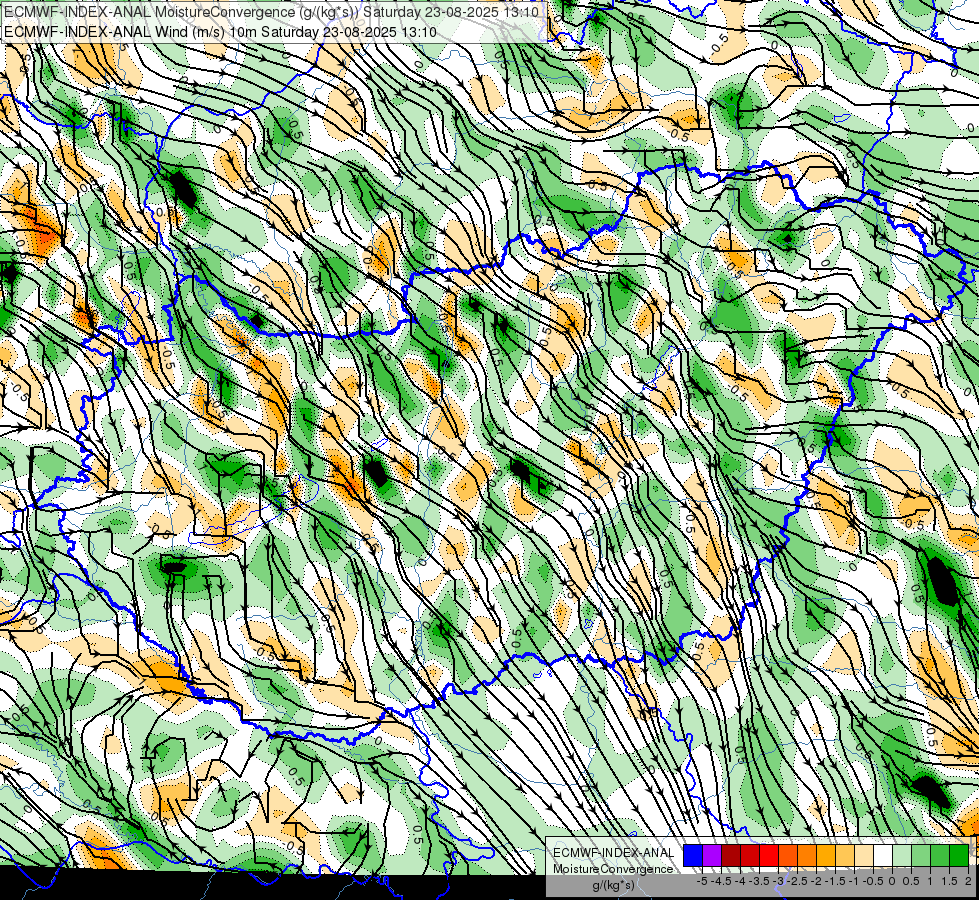The image size is (979, 900).
Task: Click the -4.5 legend tick label
Action: (x=721, y=881)
